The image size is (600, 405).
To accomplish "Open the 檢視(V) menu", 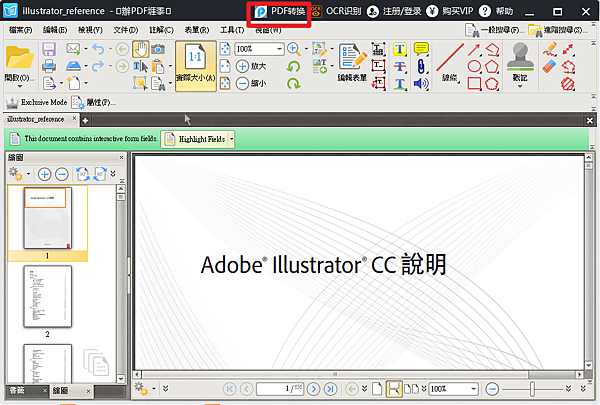I will click(90, 30).
